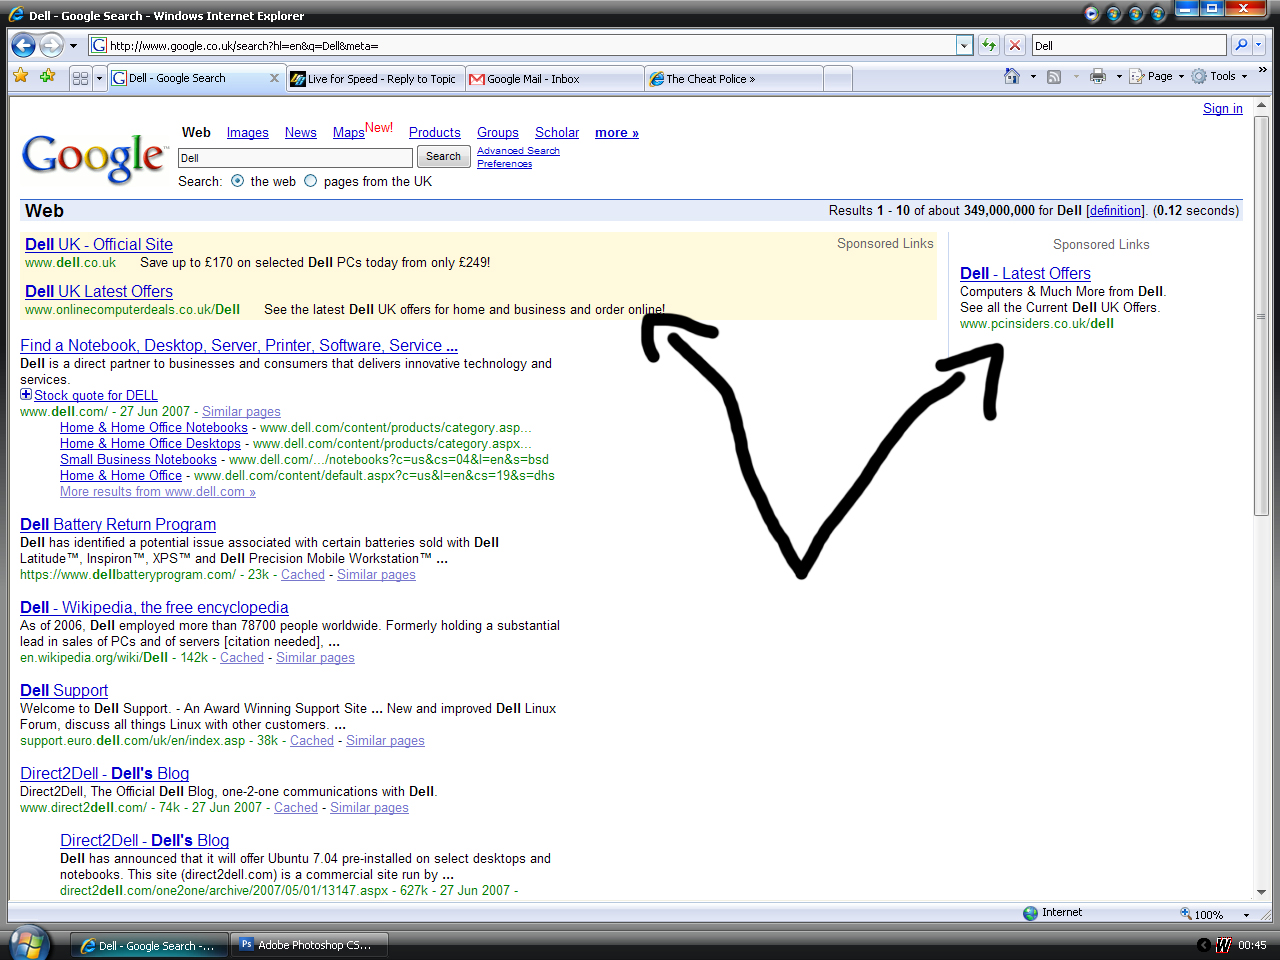Open Google News link
Viewport: 1280px width, 960px height.
(x=300, y=133)
